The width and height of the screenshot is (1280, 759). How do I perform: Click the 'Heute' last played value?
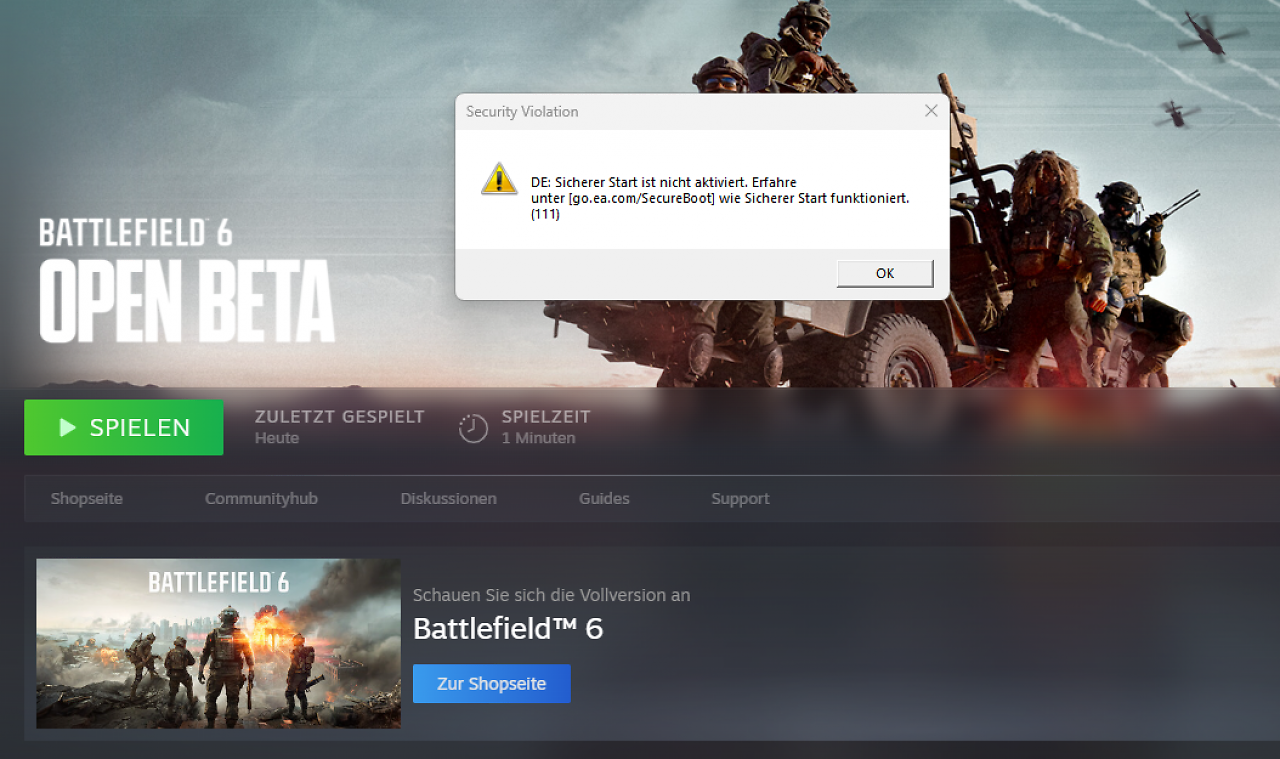(x=277, y=438)
